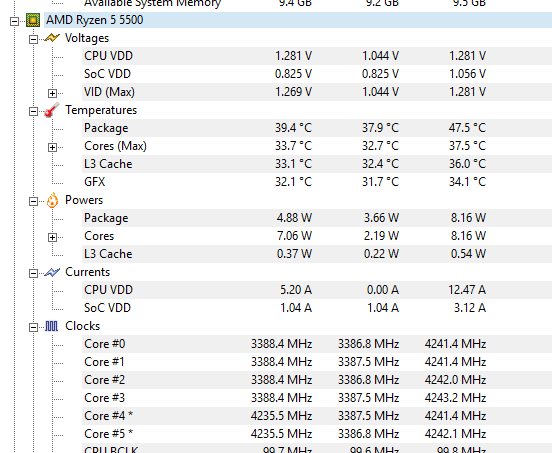Select the Package temperature row

coord(317,128)
